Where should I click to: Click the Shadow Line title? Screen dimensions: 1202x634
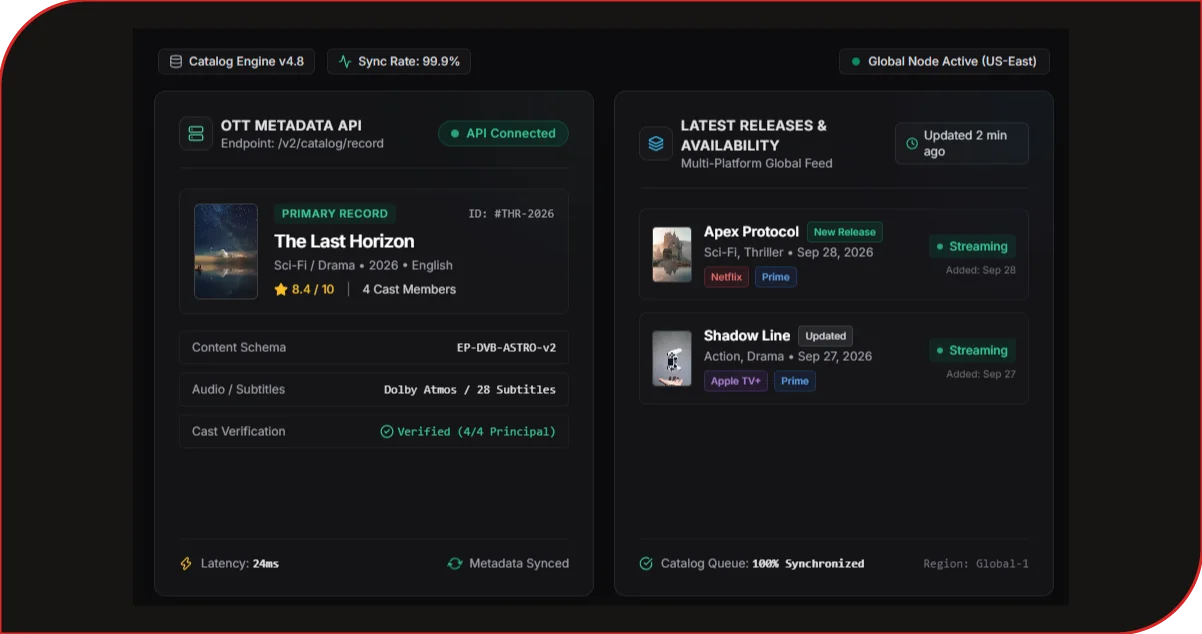[x=747, y=336]
